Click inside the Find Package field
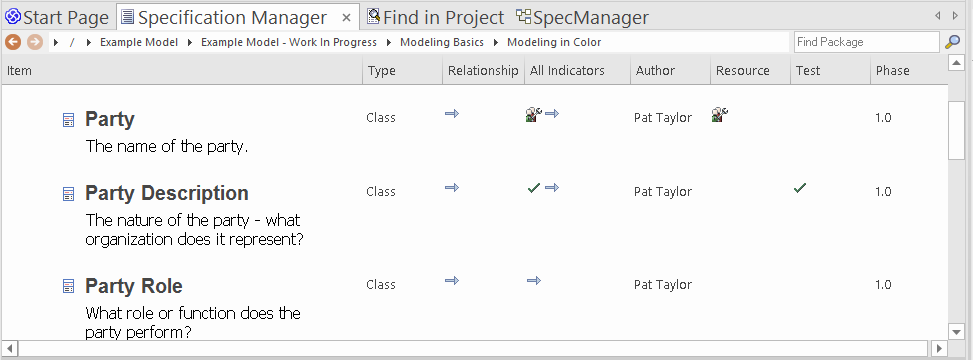Screen dimensions: 973x360 point(866,42)
